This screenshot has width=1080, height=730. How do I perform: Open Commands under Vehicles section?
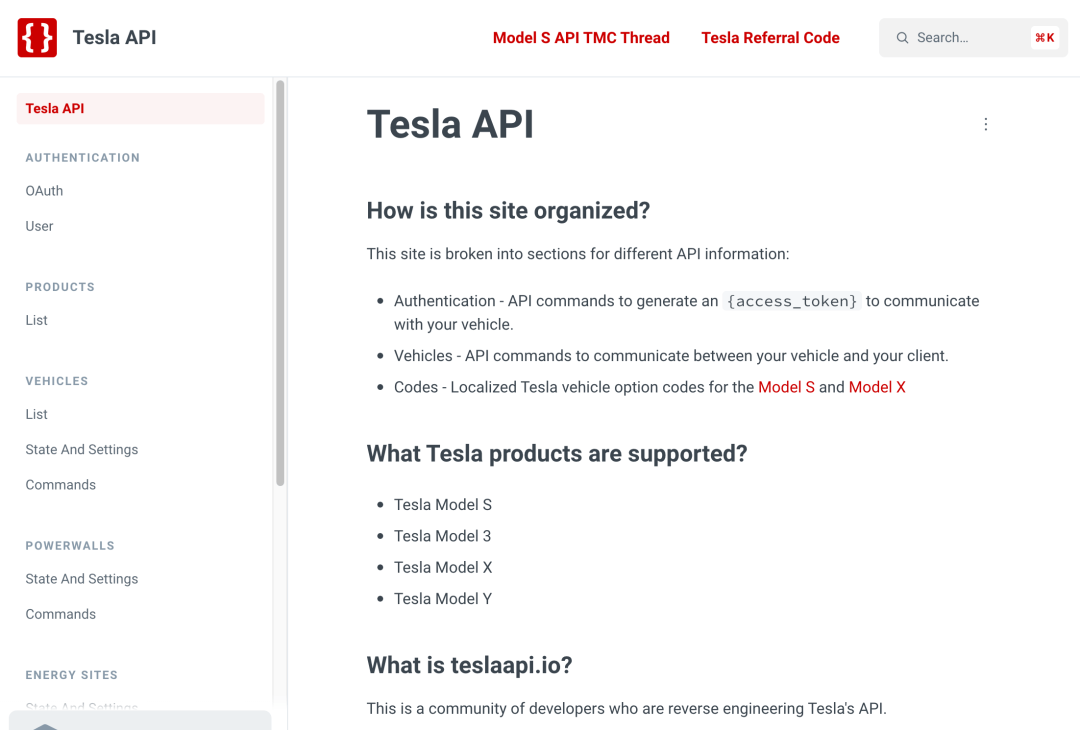click(61, 485)
